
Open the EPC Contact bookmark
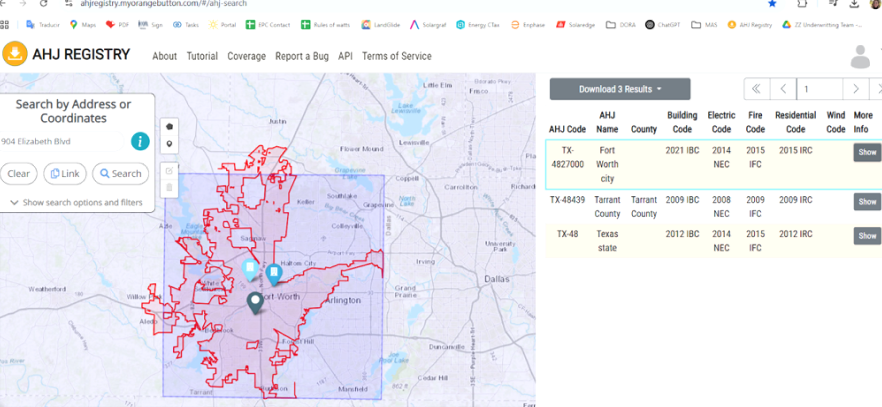(268, 25)
